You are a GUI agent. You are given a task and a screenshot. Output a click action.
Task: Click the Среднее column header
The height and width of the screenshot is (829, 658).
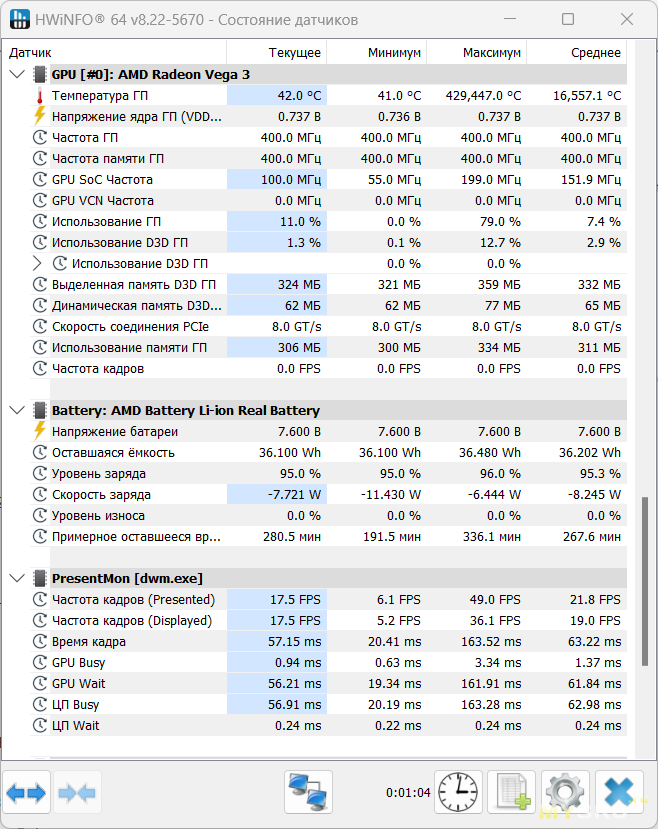click(577, 53)
